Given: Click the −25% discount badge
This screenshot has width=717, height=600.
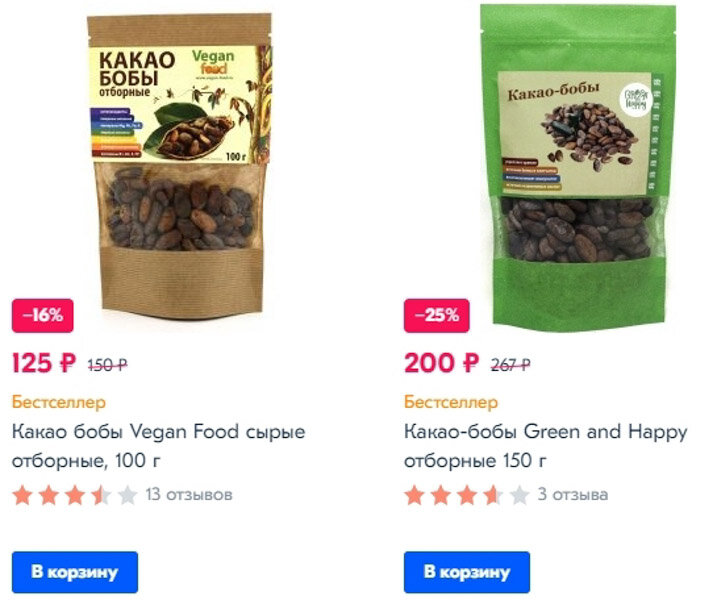Looking at the screenshot, I should pos(437,316).
